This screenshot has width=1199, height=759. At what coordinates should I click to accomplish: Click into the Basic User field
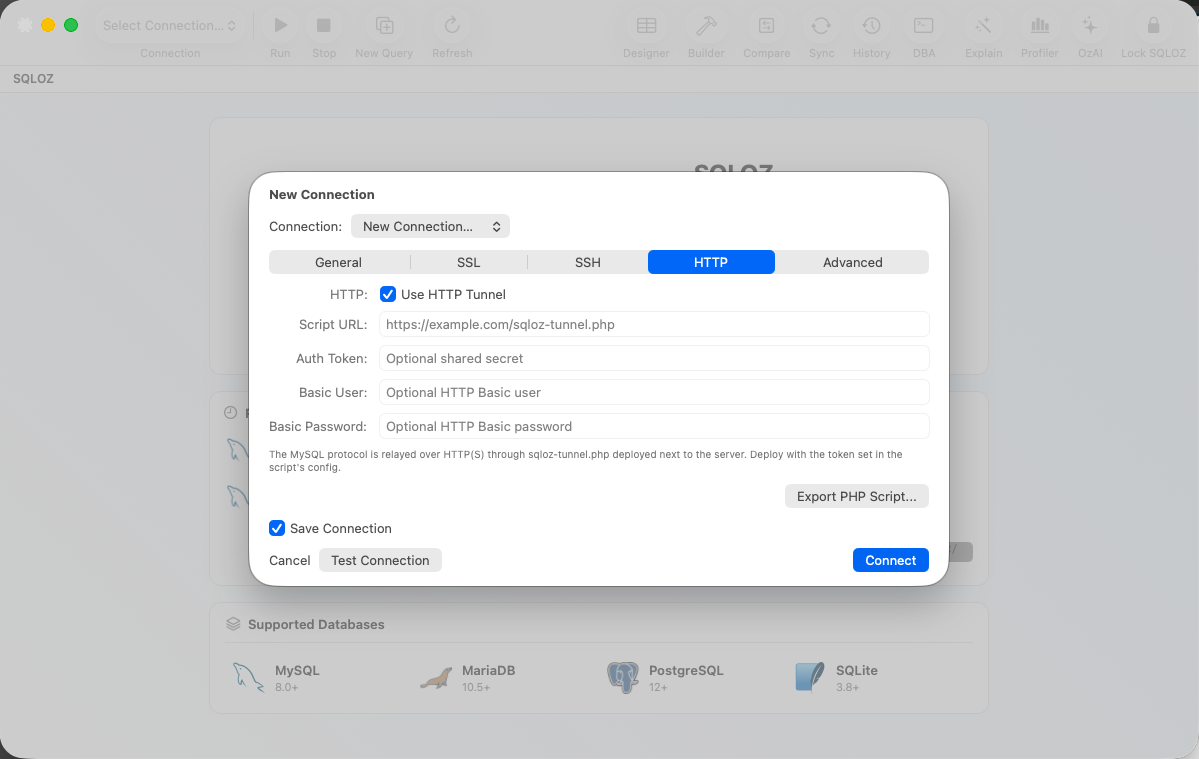click(x=655, y=392)
